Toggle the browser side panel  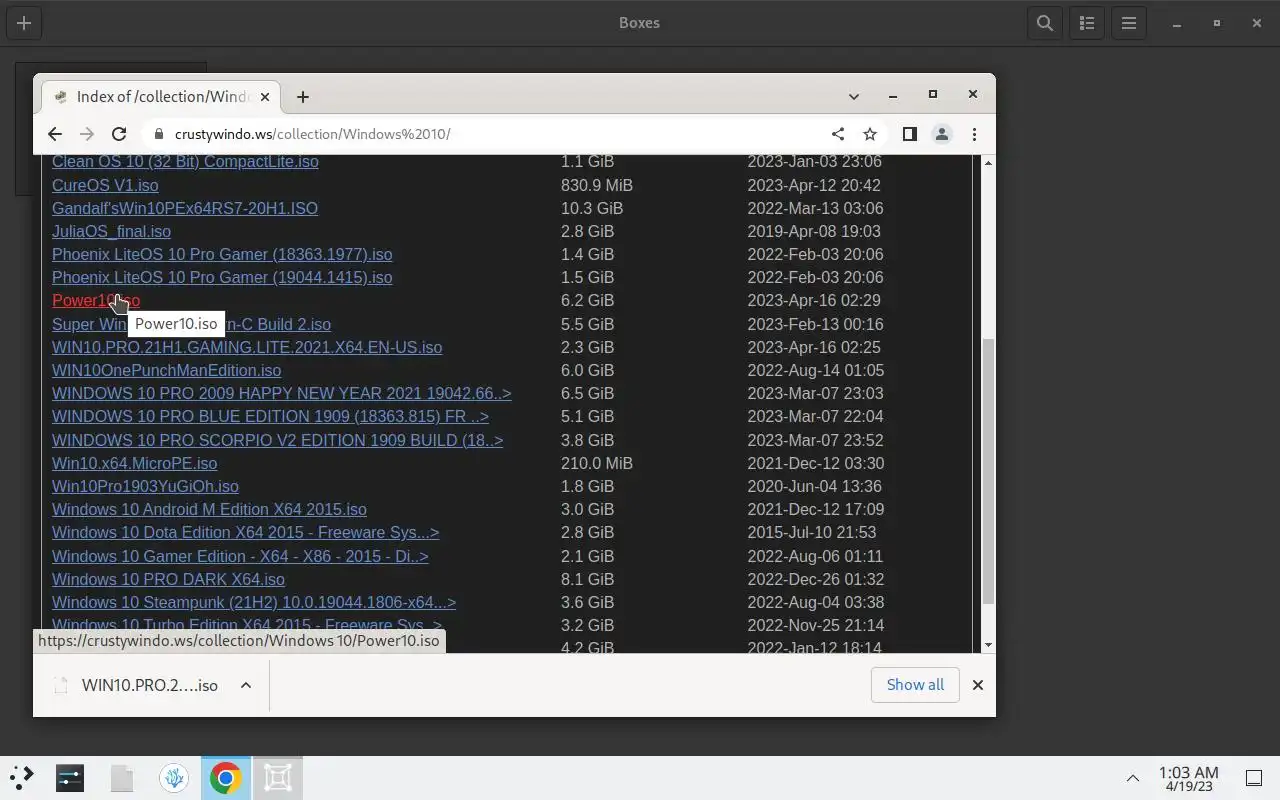(x=909, y=134)
